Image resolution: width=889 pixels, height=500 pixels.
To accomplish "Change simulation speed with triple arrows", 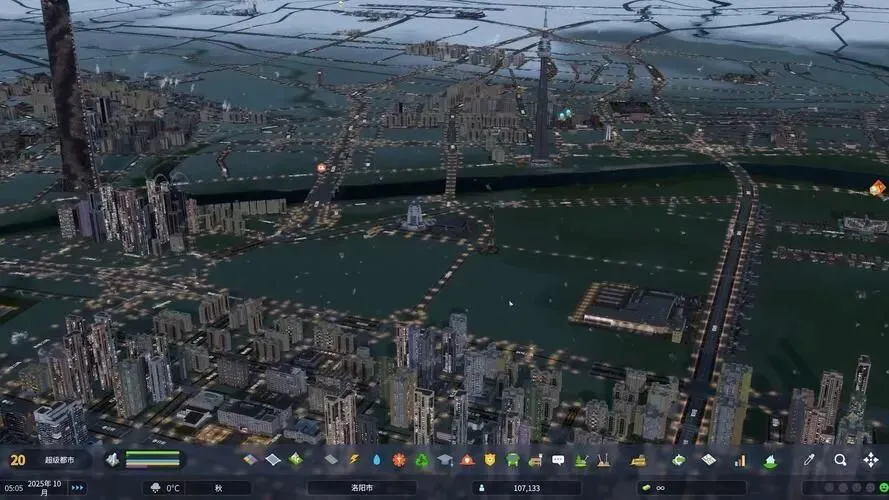I will 77,488.
